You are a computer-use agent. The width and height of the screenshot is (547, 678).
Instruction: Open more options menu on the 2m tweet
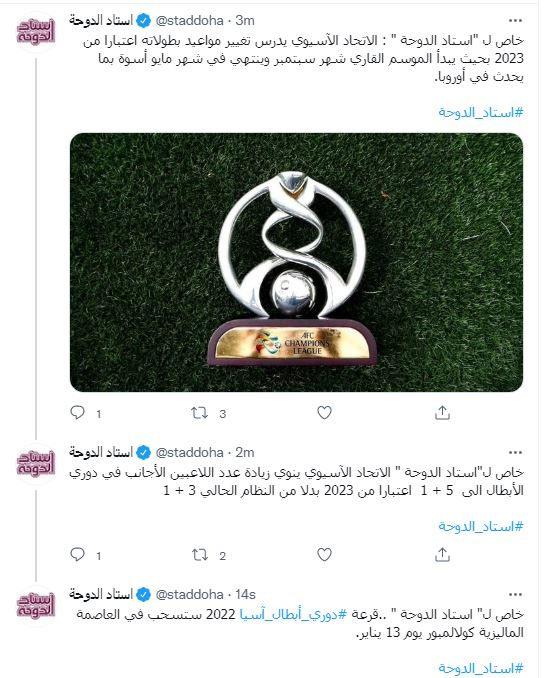point(515,453)
